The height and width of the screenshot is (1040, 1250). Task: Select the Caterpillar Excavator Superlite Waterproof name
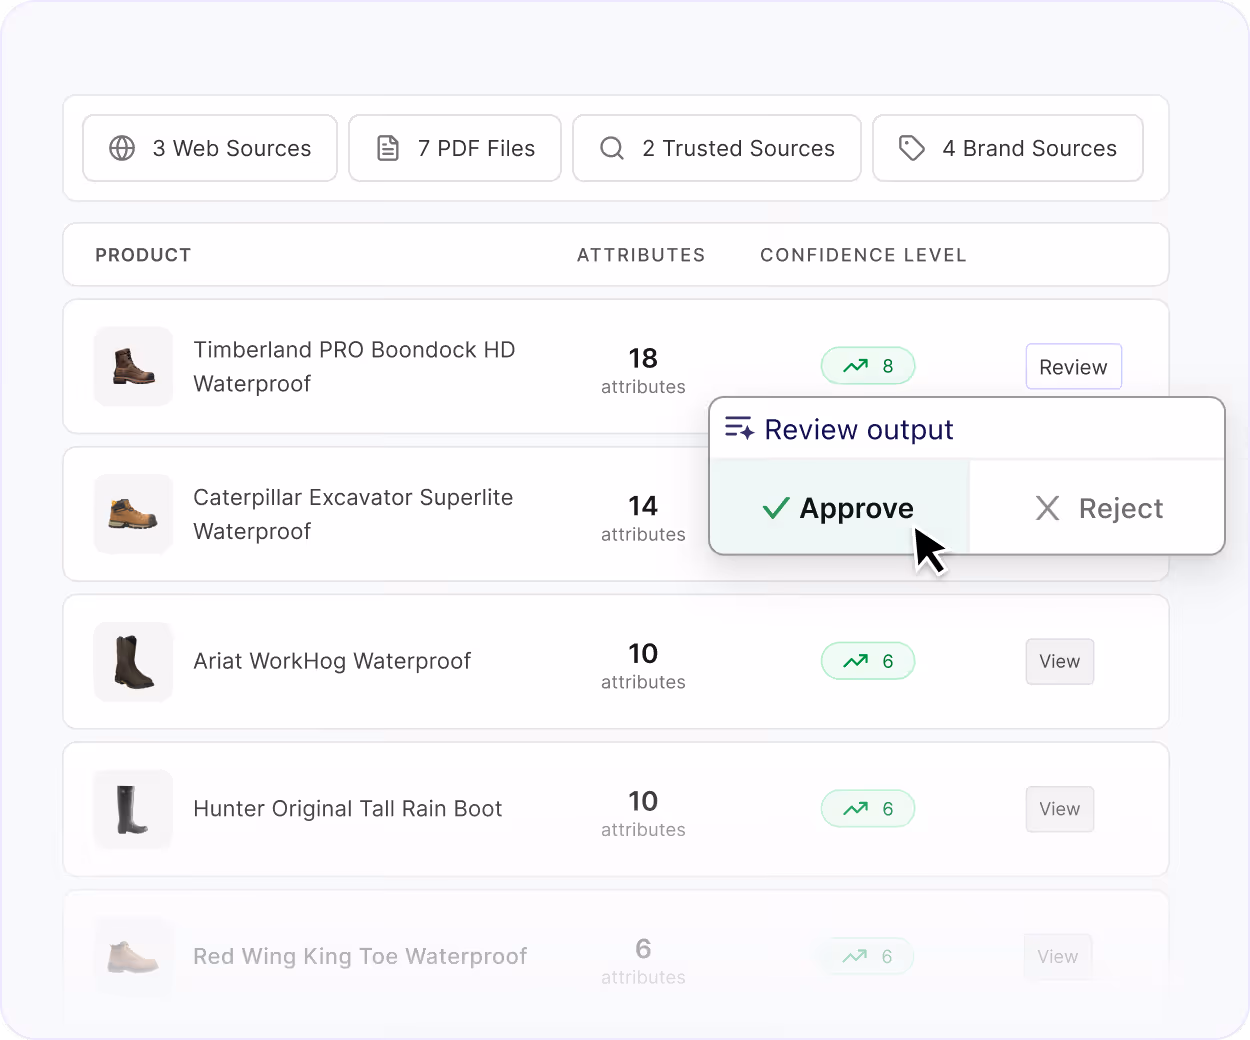tap(353, 514)
